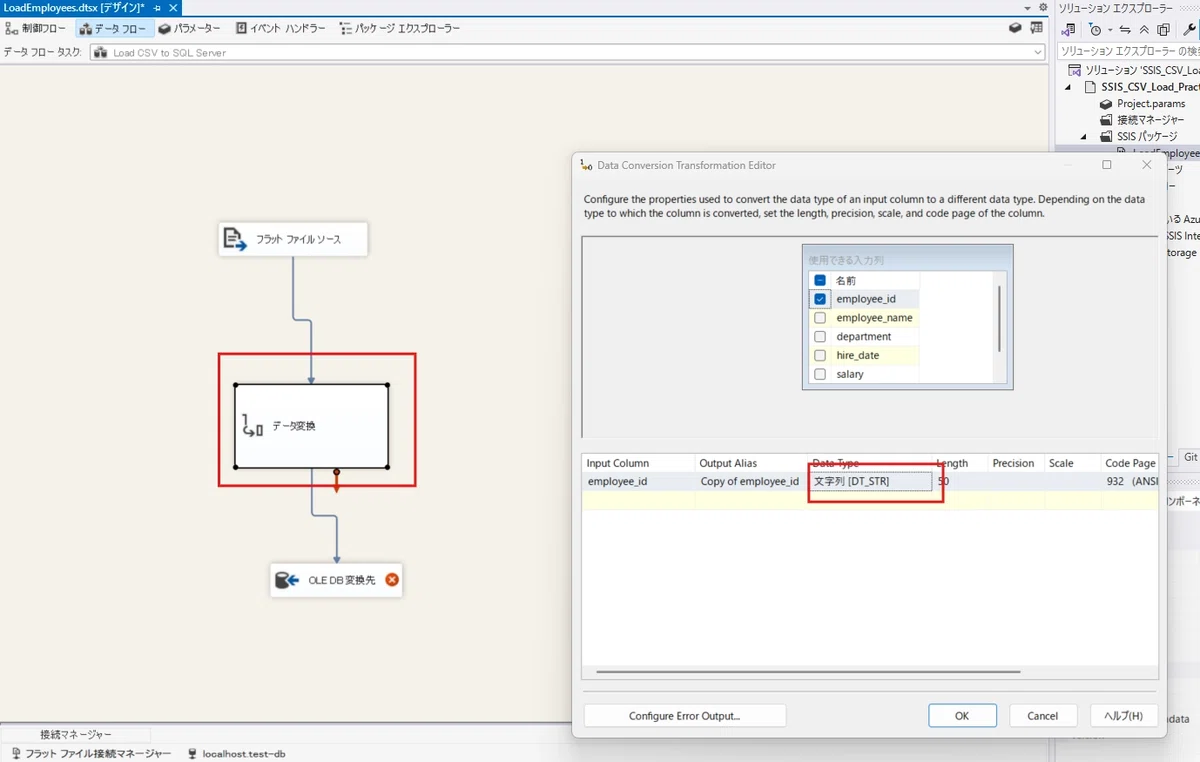Select the OLE DB destination database icon

coord(287,580)
